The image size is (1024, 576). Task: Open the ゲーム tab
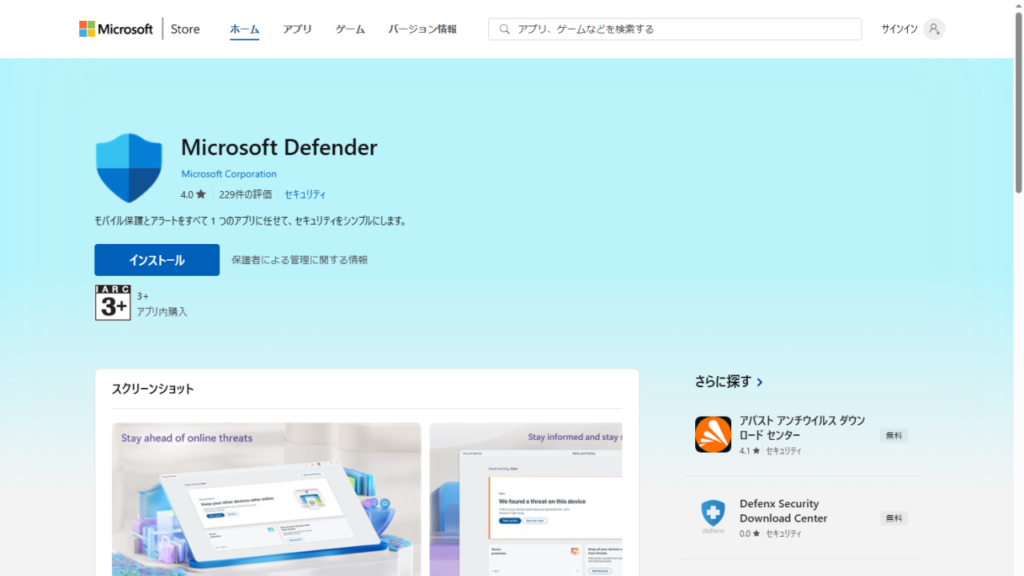click(350, 29)
